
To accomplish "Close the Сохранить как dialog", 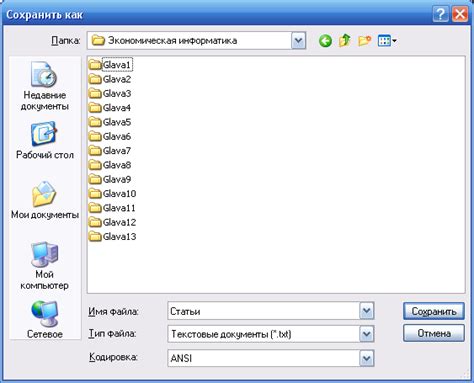I will point(460,15).
